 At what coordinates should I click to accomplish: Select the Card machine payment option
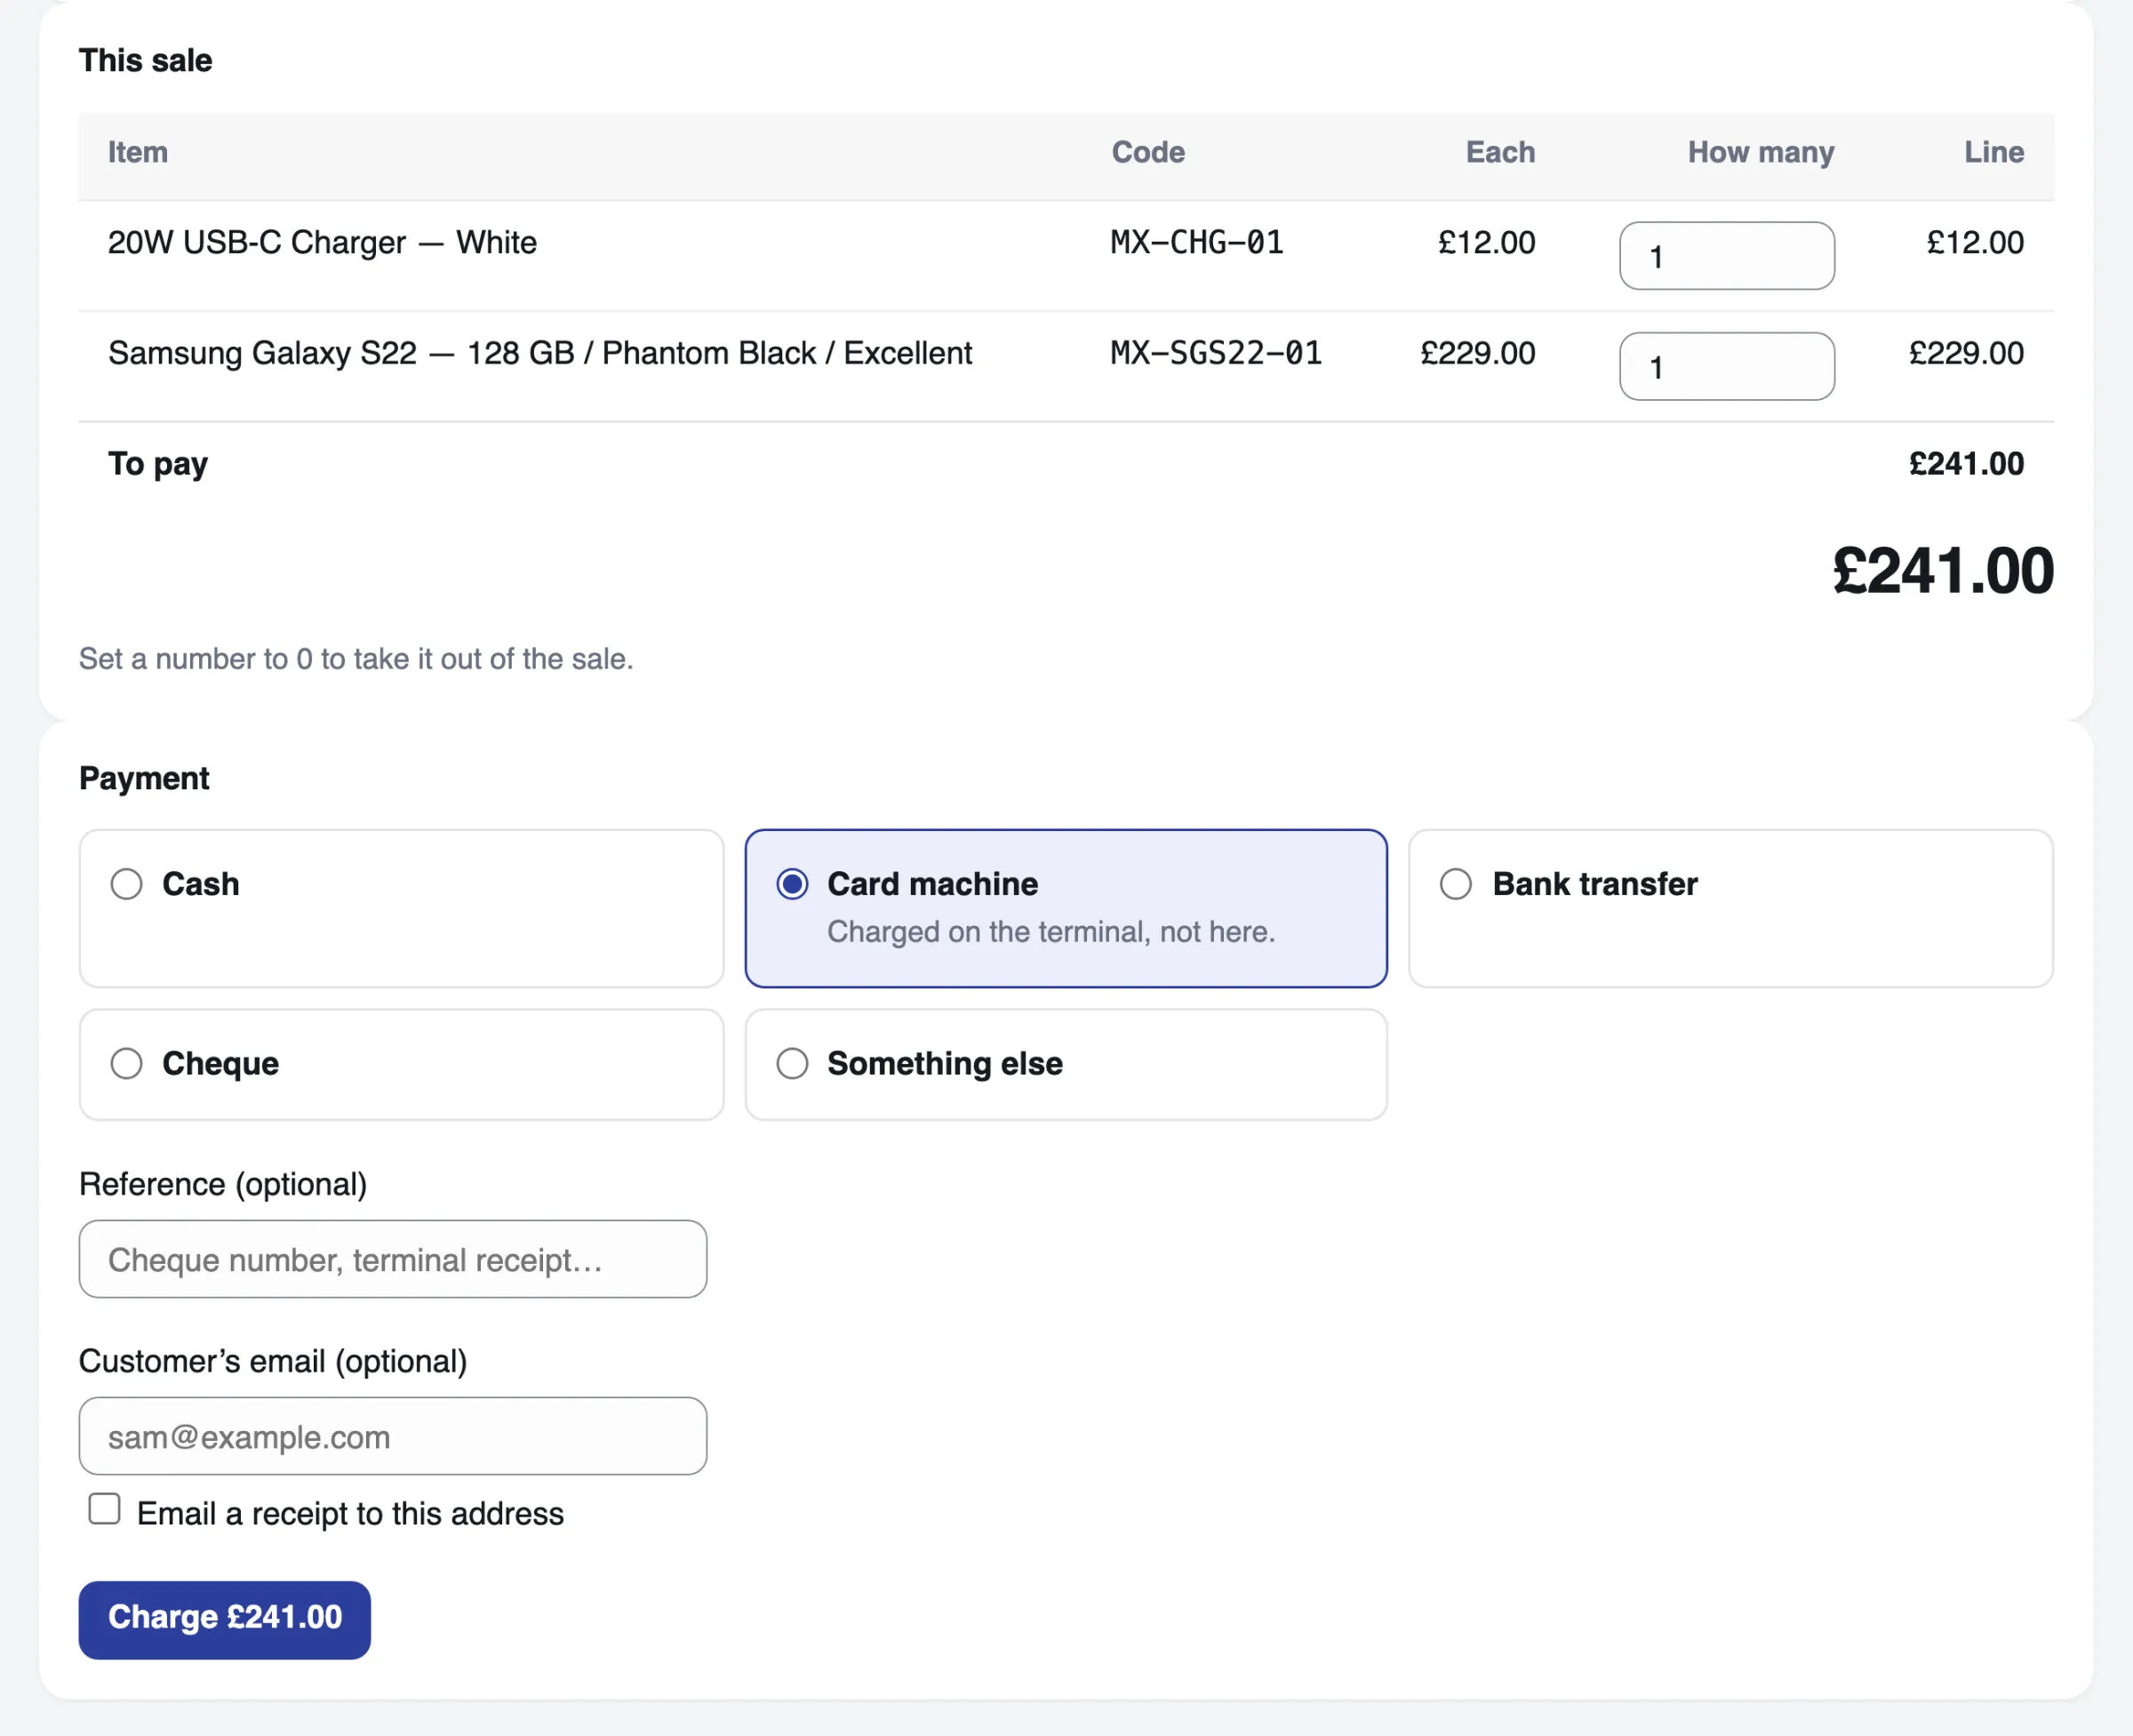[x=1066, y=908]
